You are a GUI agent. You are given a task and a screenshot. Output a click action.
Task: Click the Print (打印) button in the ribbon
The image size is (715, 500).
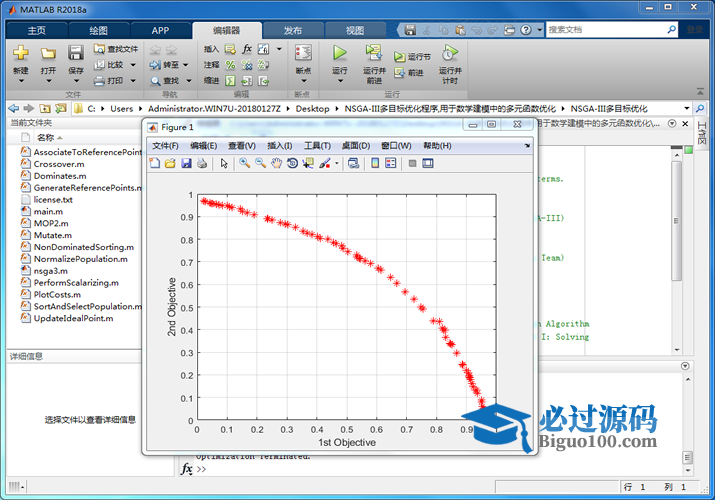109,81
